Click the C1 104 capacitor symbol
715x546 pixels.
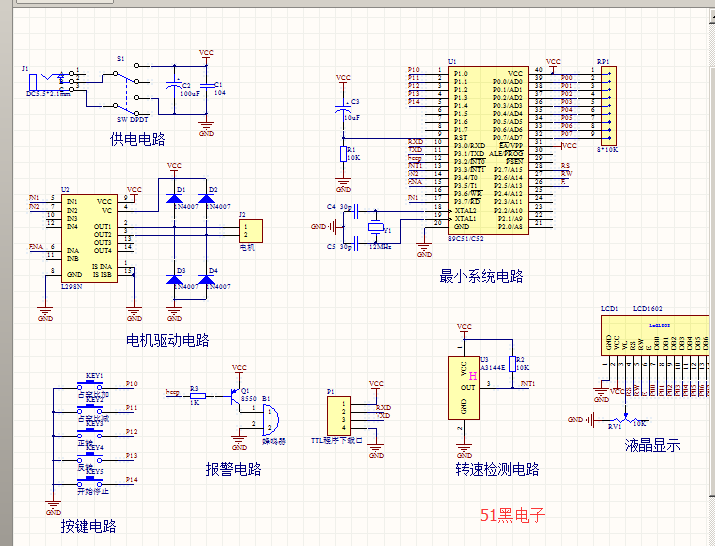(x=207, y=86)
